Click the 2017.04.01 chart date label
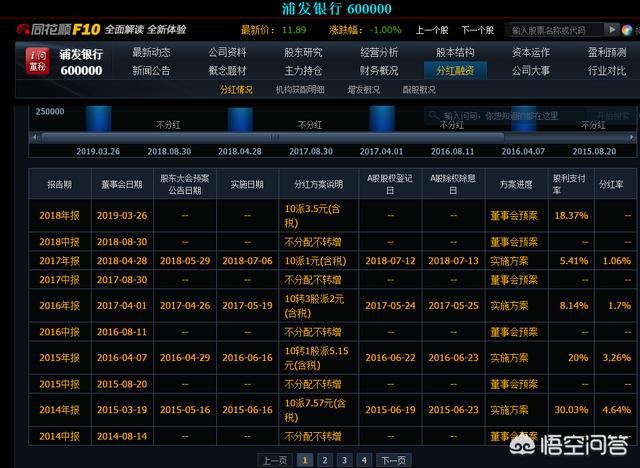This screenshot has height=468, width=640. pyautogui.click(x=381, y=151)
